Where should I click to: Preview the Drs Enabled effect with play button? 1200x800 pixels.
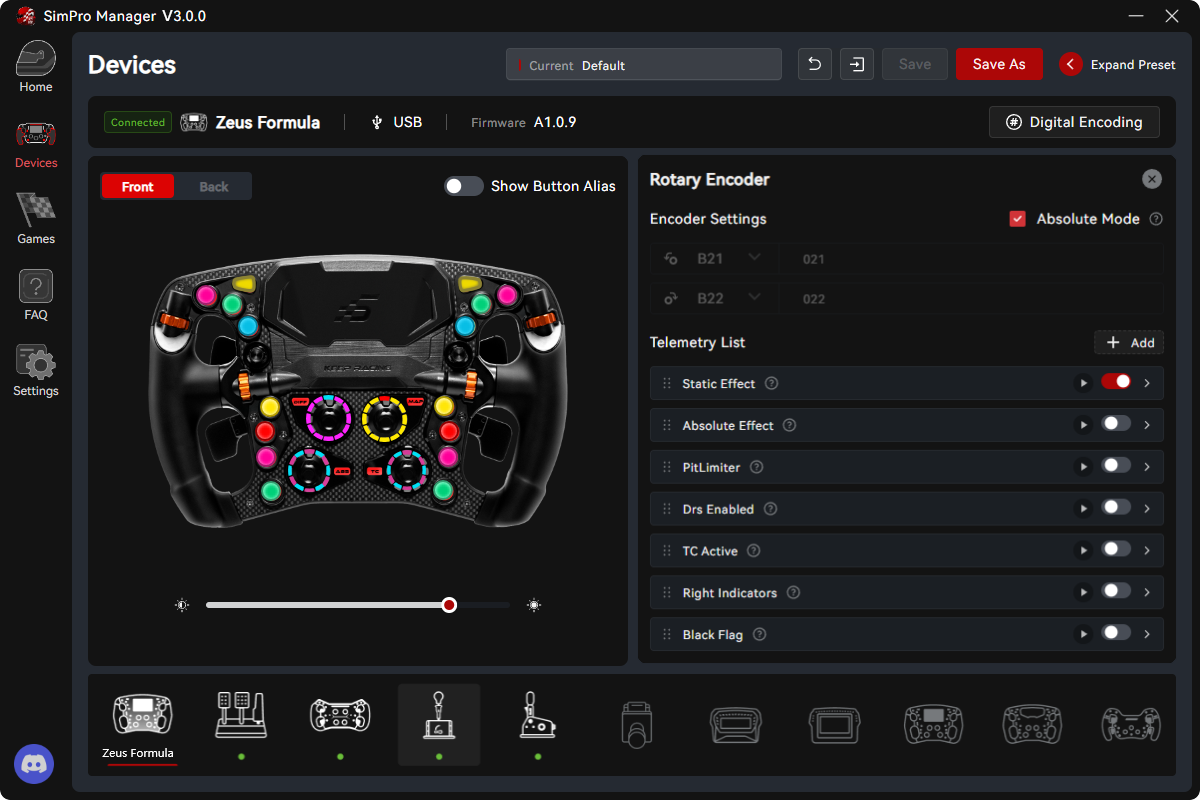tap(1083, 509)
